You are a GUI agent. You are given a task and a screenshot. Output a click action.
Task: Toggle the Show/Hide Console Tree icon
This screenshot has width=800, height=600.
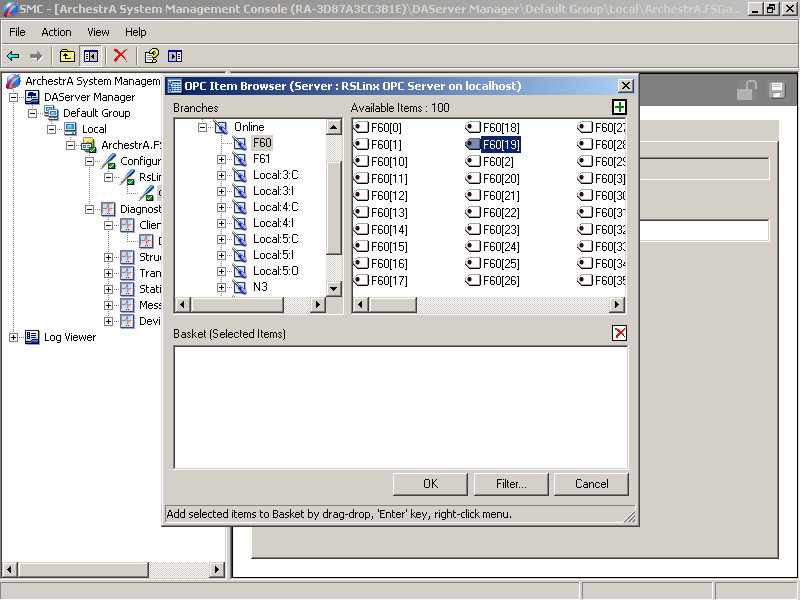click(91, 56)
